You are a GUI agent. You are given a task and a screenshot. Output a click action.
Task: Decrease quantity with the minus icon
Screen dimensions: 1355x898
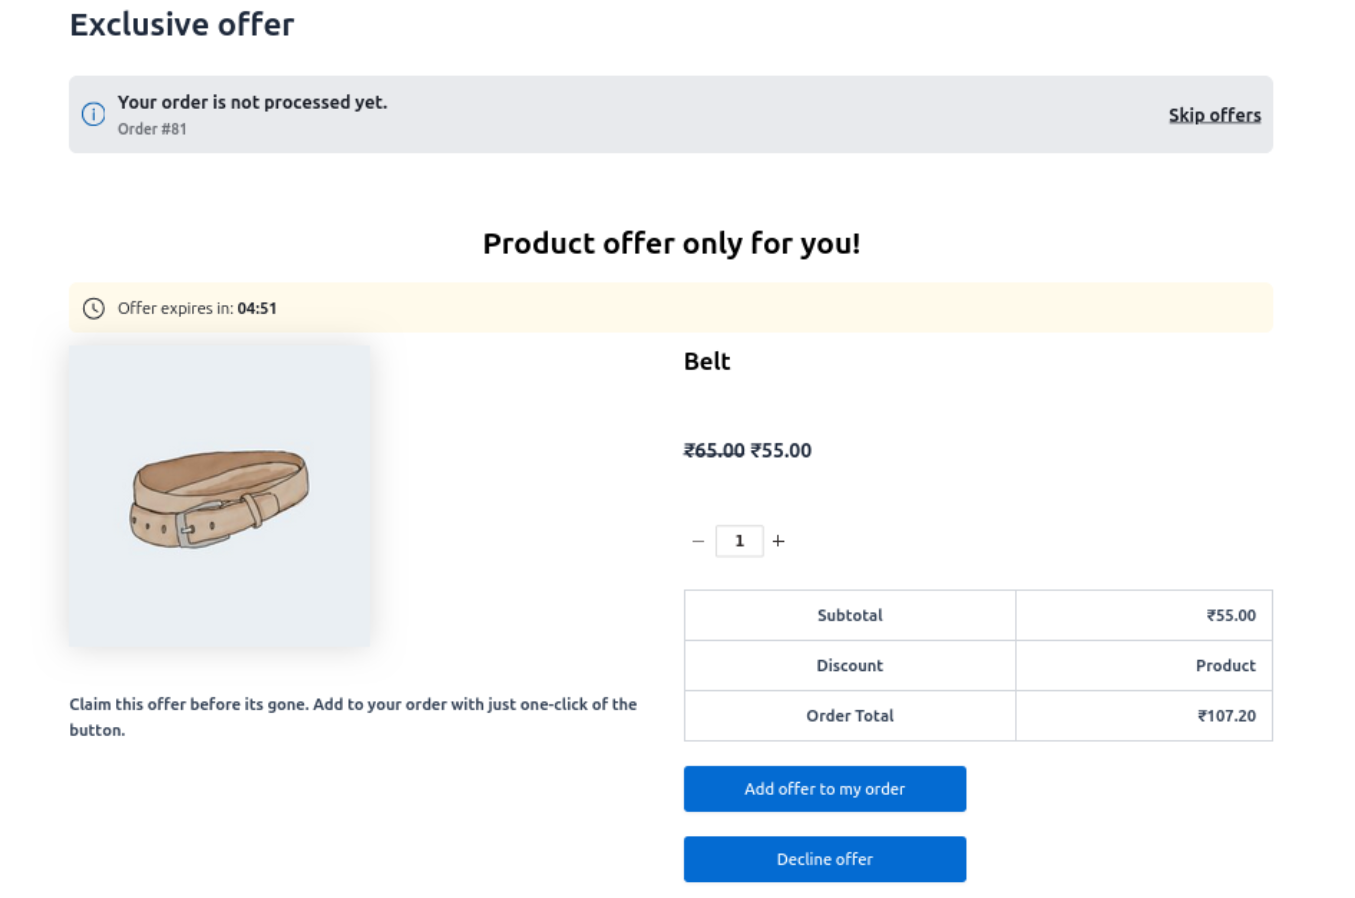(x=698, y=541)
